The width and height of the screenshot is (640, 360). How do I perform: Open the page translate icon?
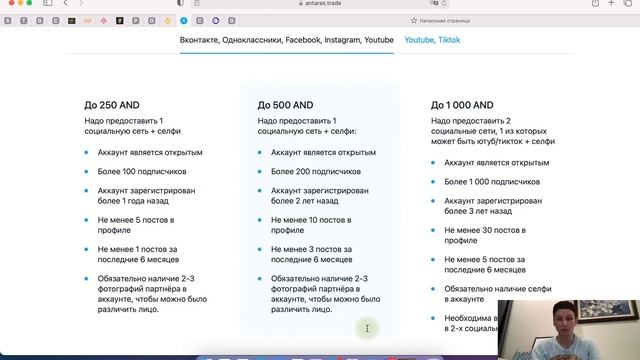[434, 3]
